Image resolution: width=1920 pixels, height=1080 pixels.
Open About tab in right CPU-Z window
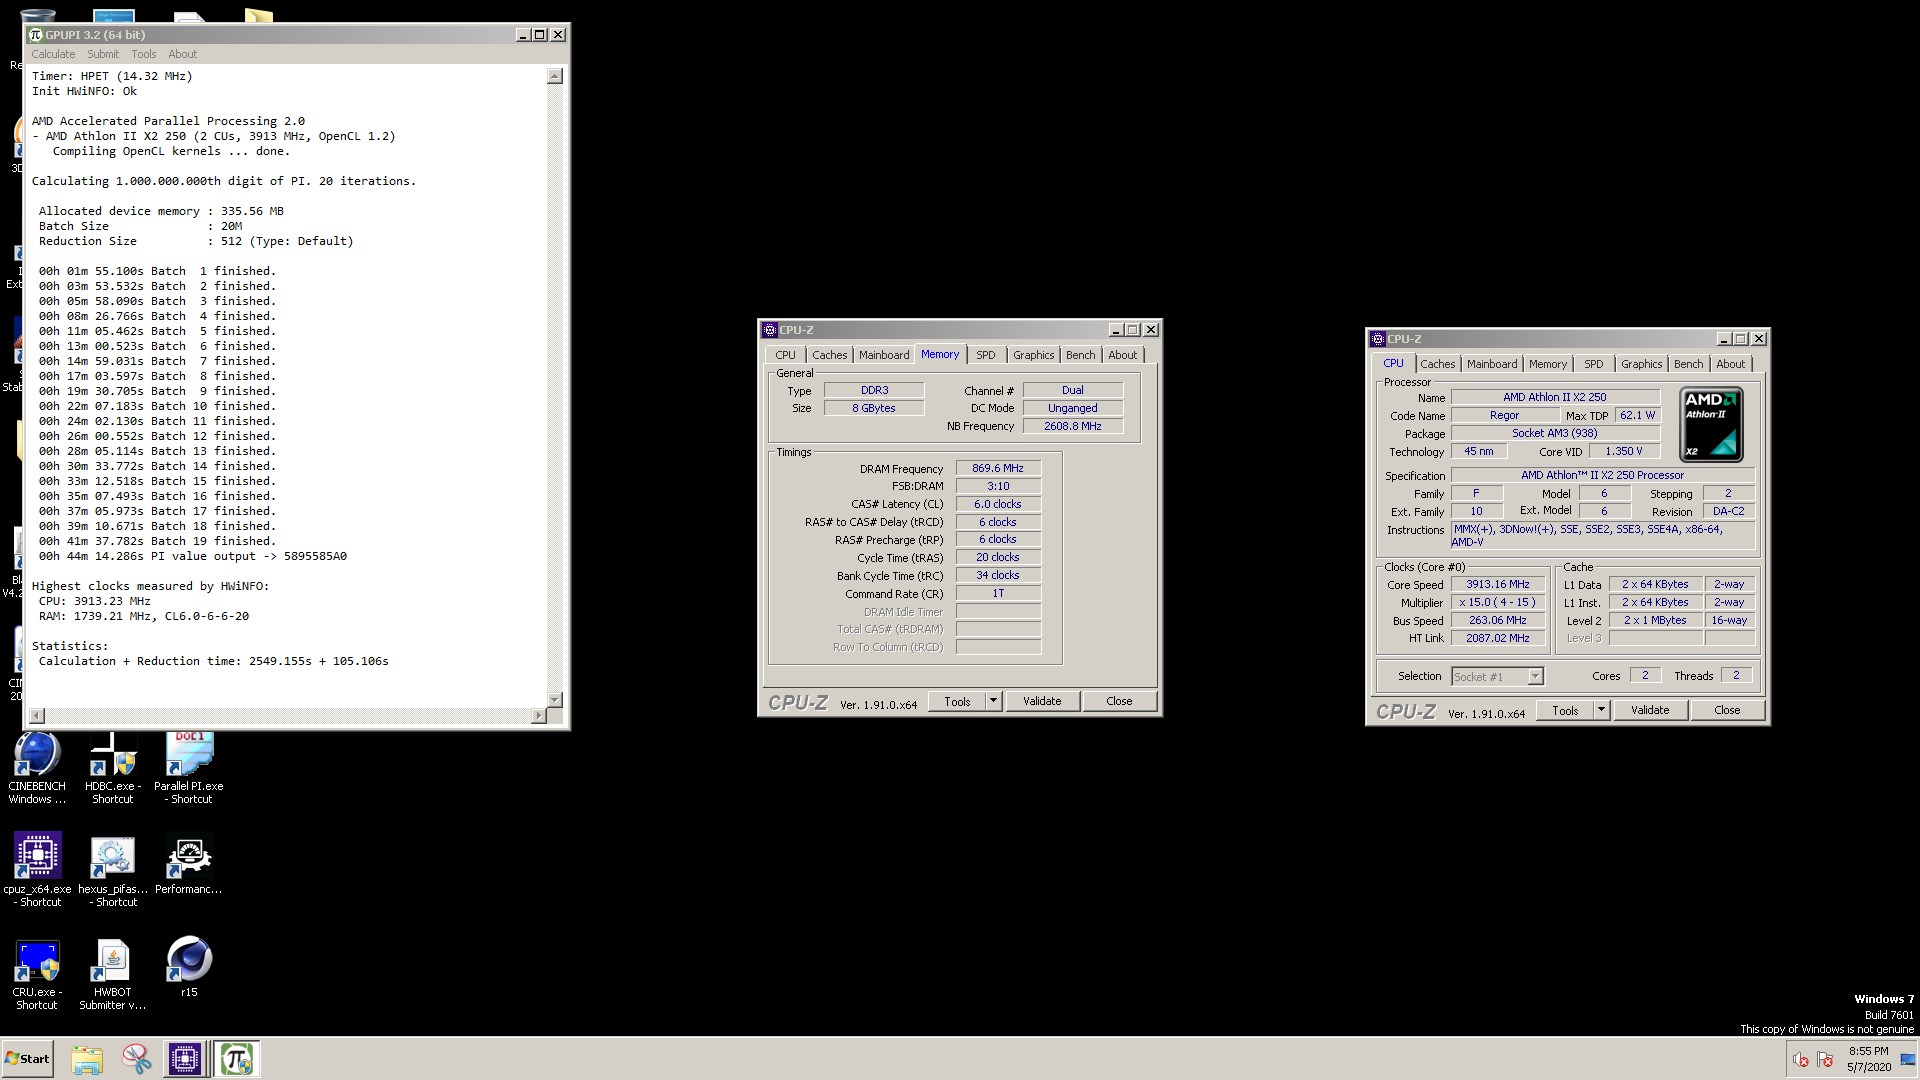(x=1730, y=364)
